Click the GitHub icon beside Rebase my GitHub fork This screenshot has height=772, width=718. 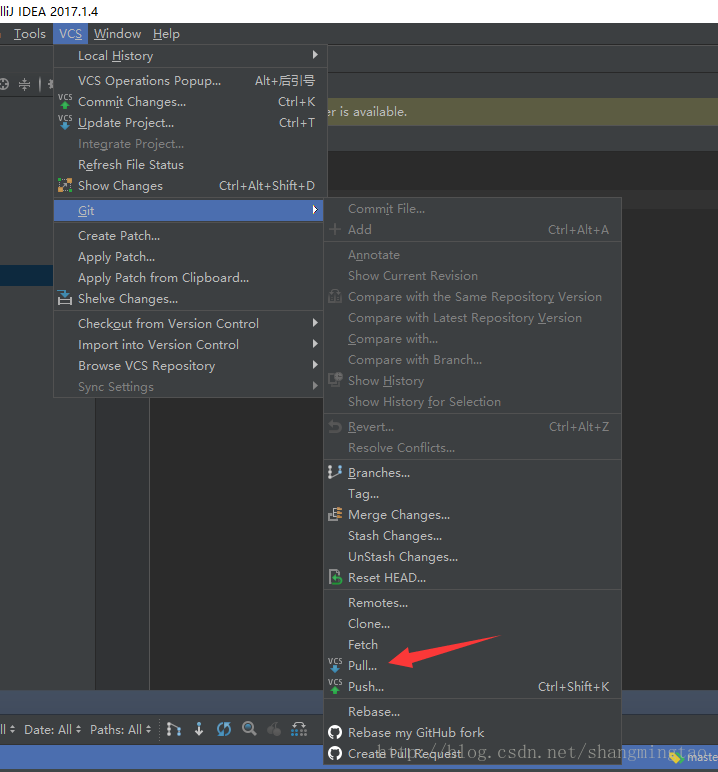[335, 732]
